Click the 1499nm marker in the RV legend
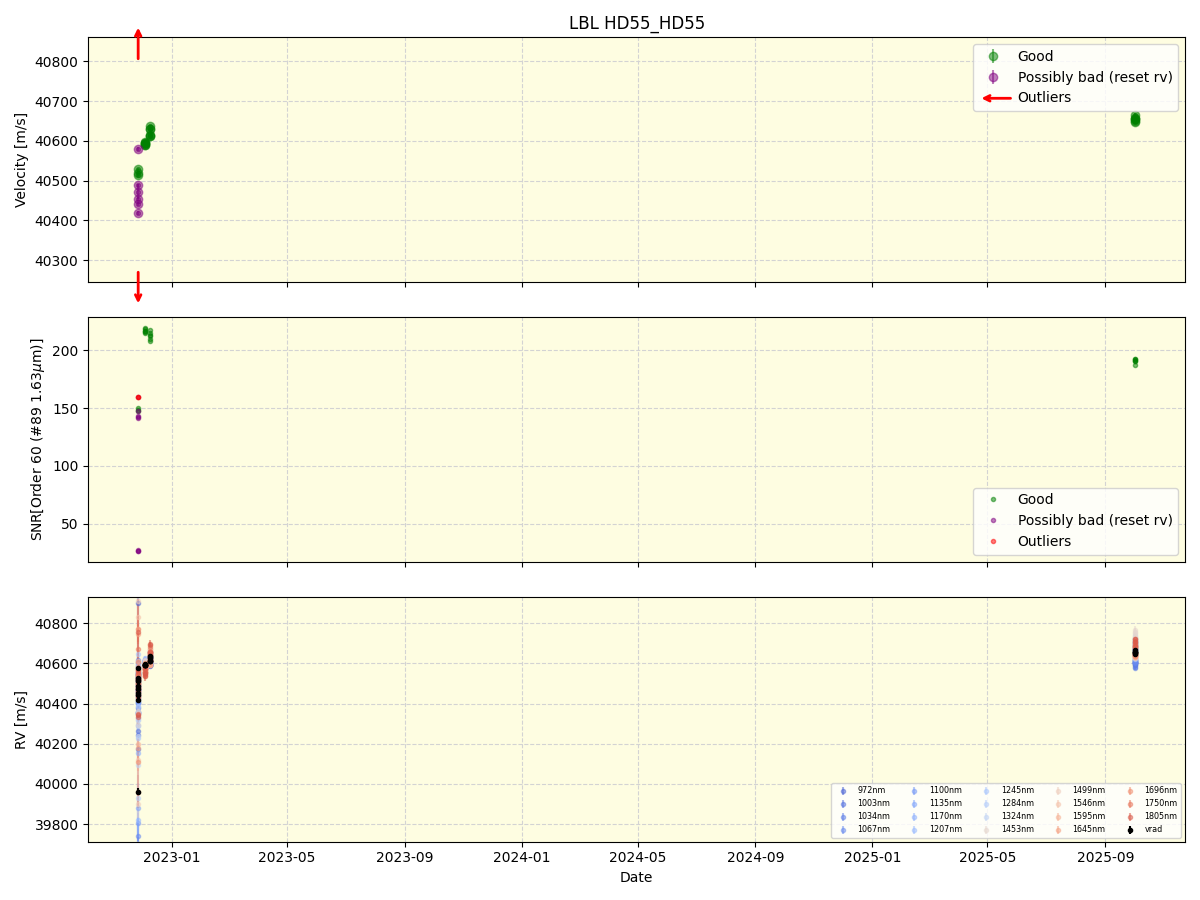 pyautogui.click(x=1058, y=791)
